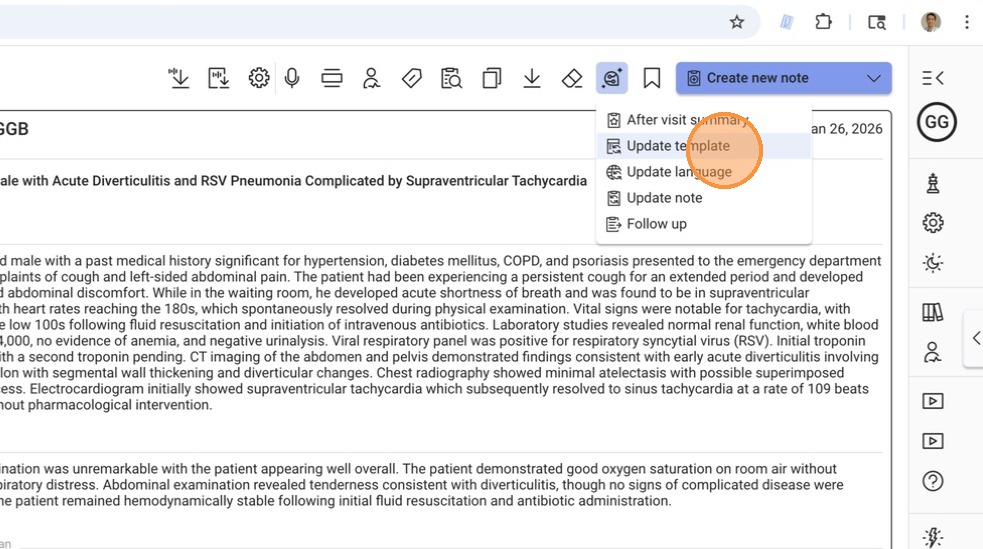Open the library books sidebar icon
This screenshot has height=549, width=983.
[x=933, y=312]
